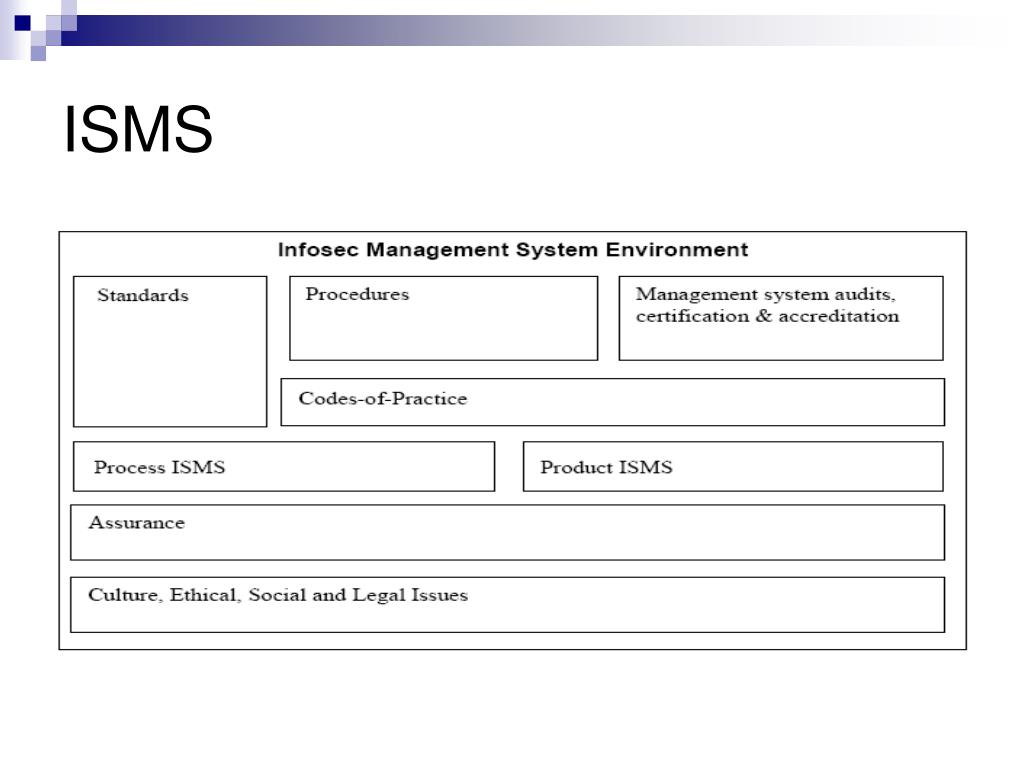Select the Procedures box label

[x=357, y=294]
